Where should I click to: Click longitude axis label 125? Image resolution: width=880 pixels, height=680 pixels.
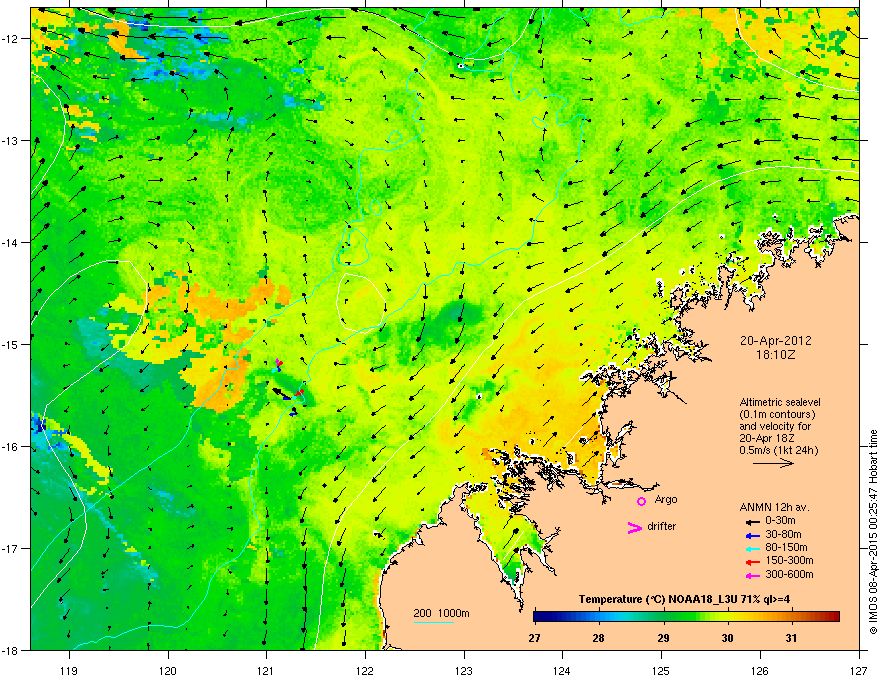661,670
